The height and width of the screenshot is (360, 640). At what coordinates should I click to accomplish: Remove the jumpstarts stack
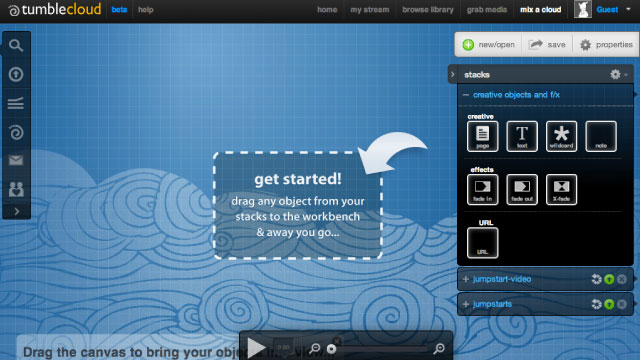622,304
